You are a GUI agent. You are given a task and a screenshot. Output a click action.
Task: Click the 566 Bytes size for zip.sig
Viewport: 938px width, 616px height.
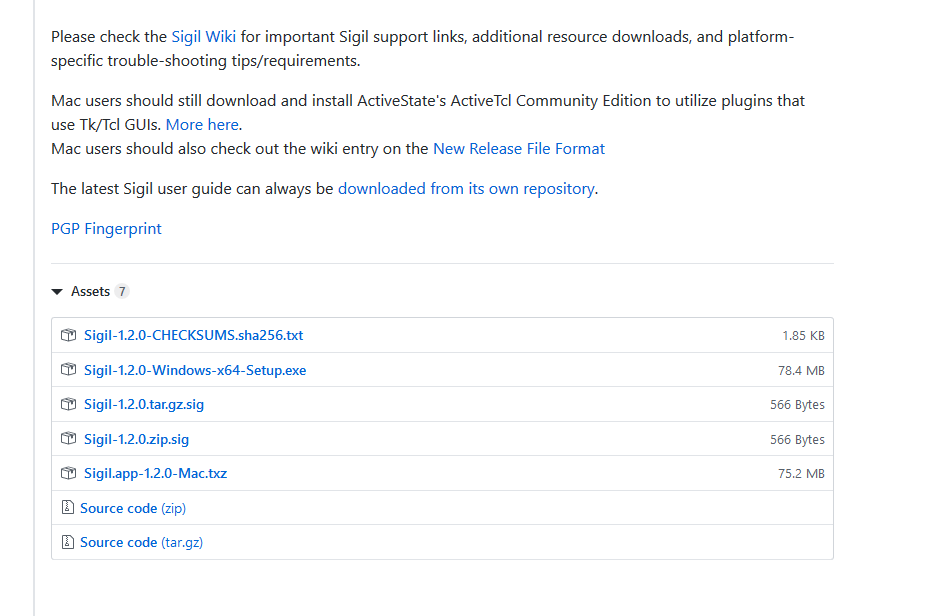point(797,440)
